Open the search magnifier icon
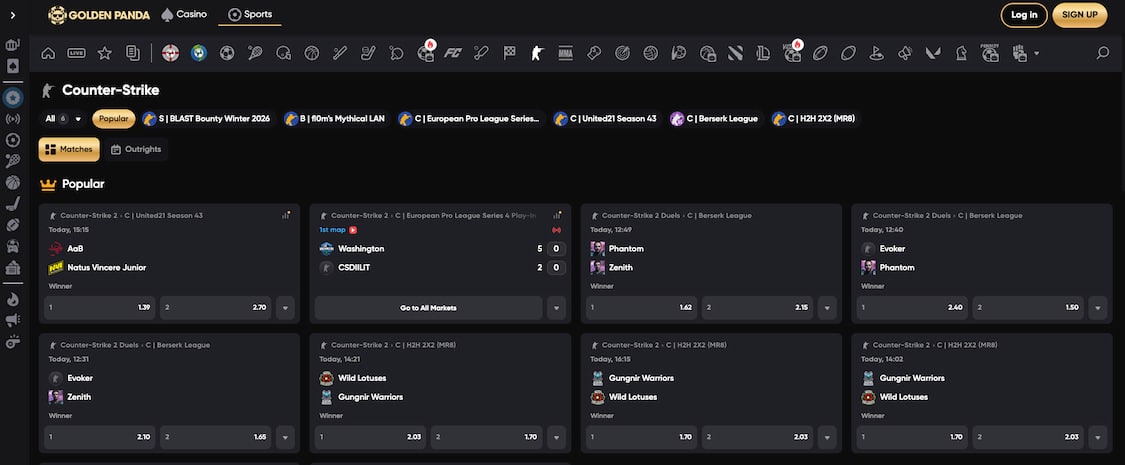Viewport: 1125px width, 465px height. 1103,53
